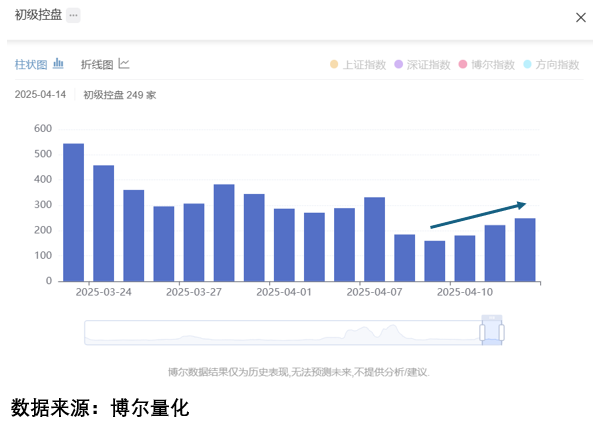This screenshot has height=426, width=601.
Task: Select the last bar for 2025-04-14
Action: click(x=525, y=250)
